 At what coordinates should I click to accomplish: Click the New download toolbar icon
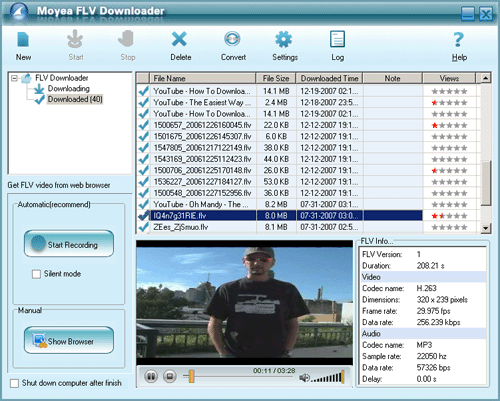coord(23,39)
